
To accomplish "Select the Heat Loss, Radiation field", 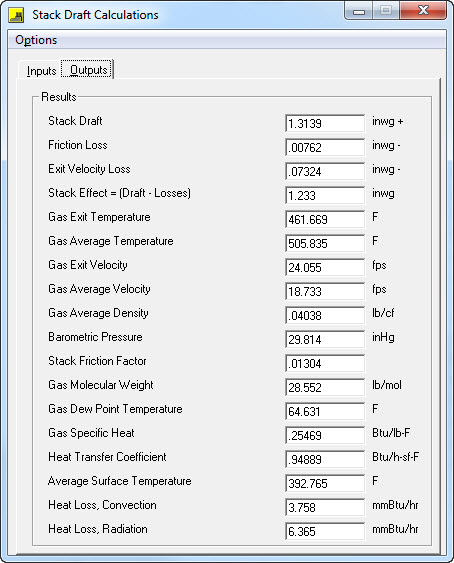I will (325, 531).
